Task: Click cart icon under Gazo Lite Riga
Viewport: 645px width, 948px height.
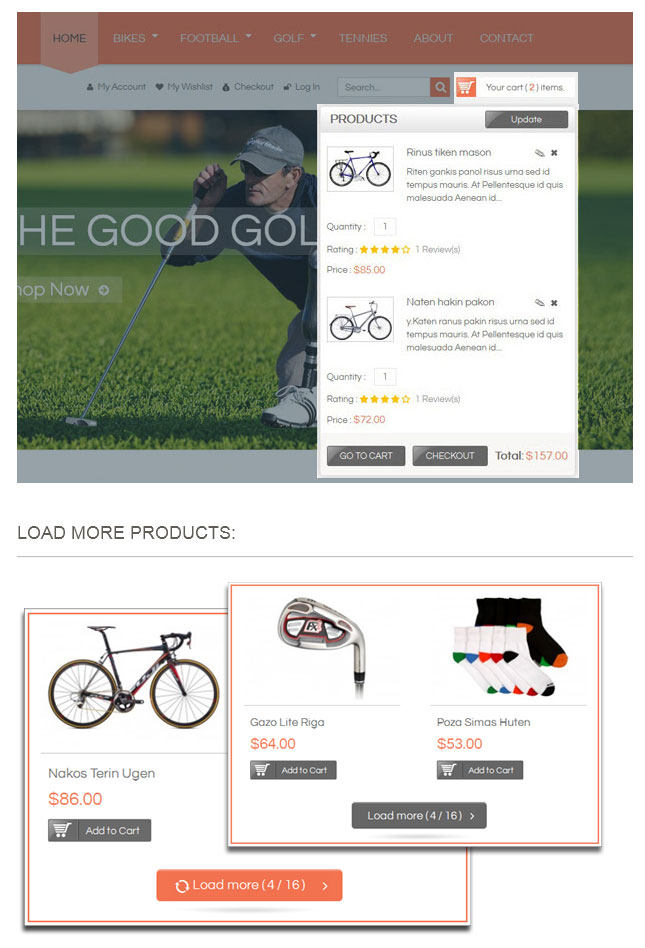Action: (x=261, y=770)
